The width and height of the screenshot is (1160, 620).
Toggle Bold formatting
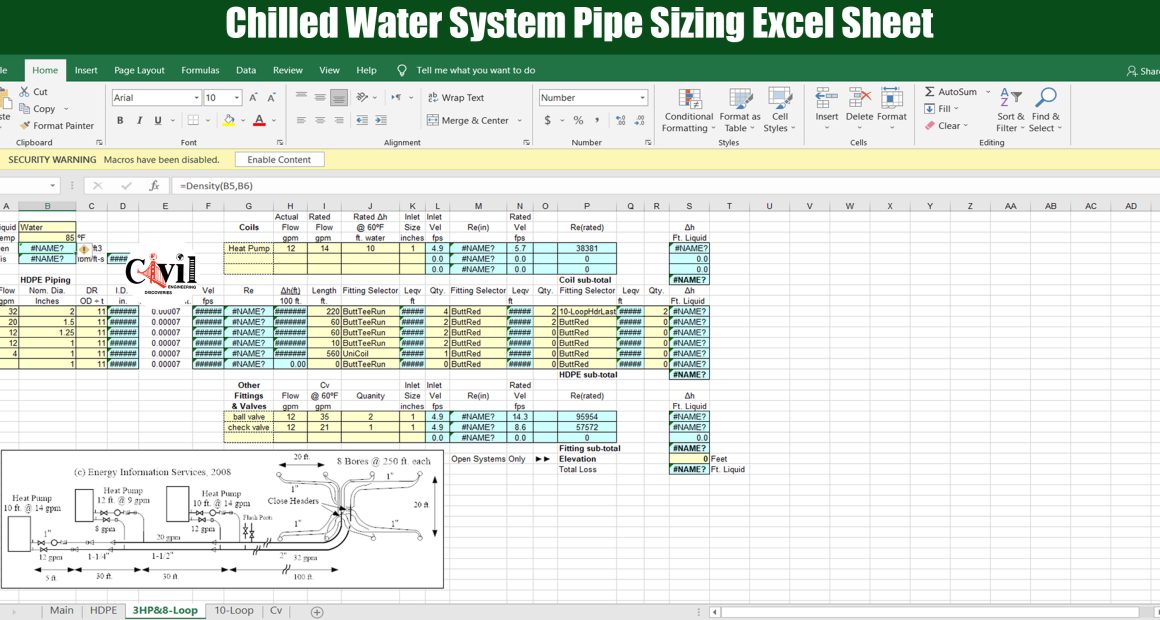click(x=120, y=121)
